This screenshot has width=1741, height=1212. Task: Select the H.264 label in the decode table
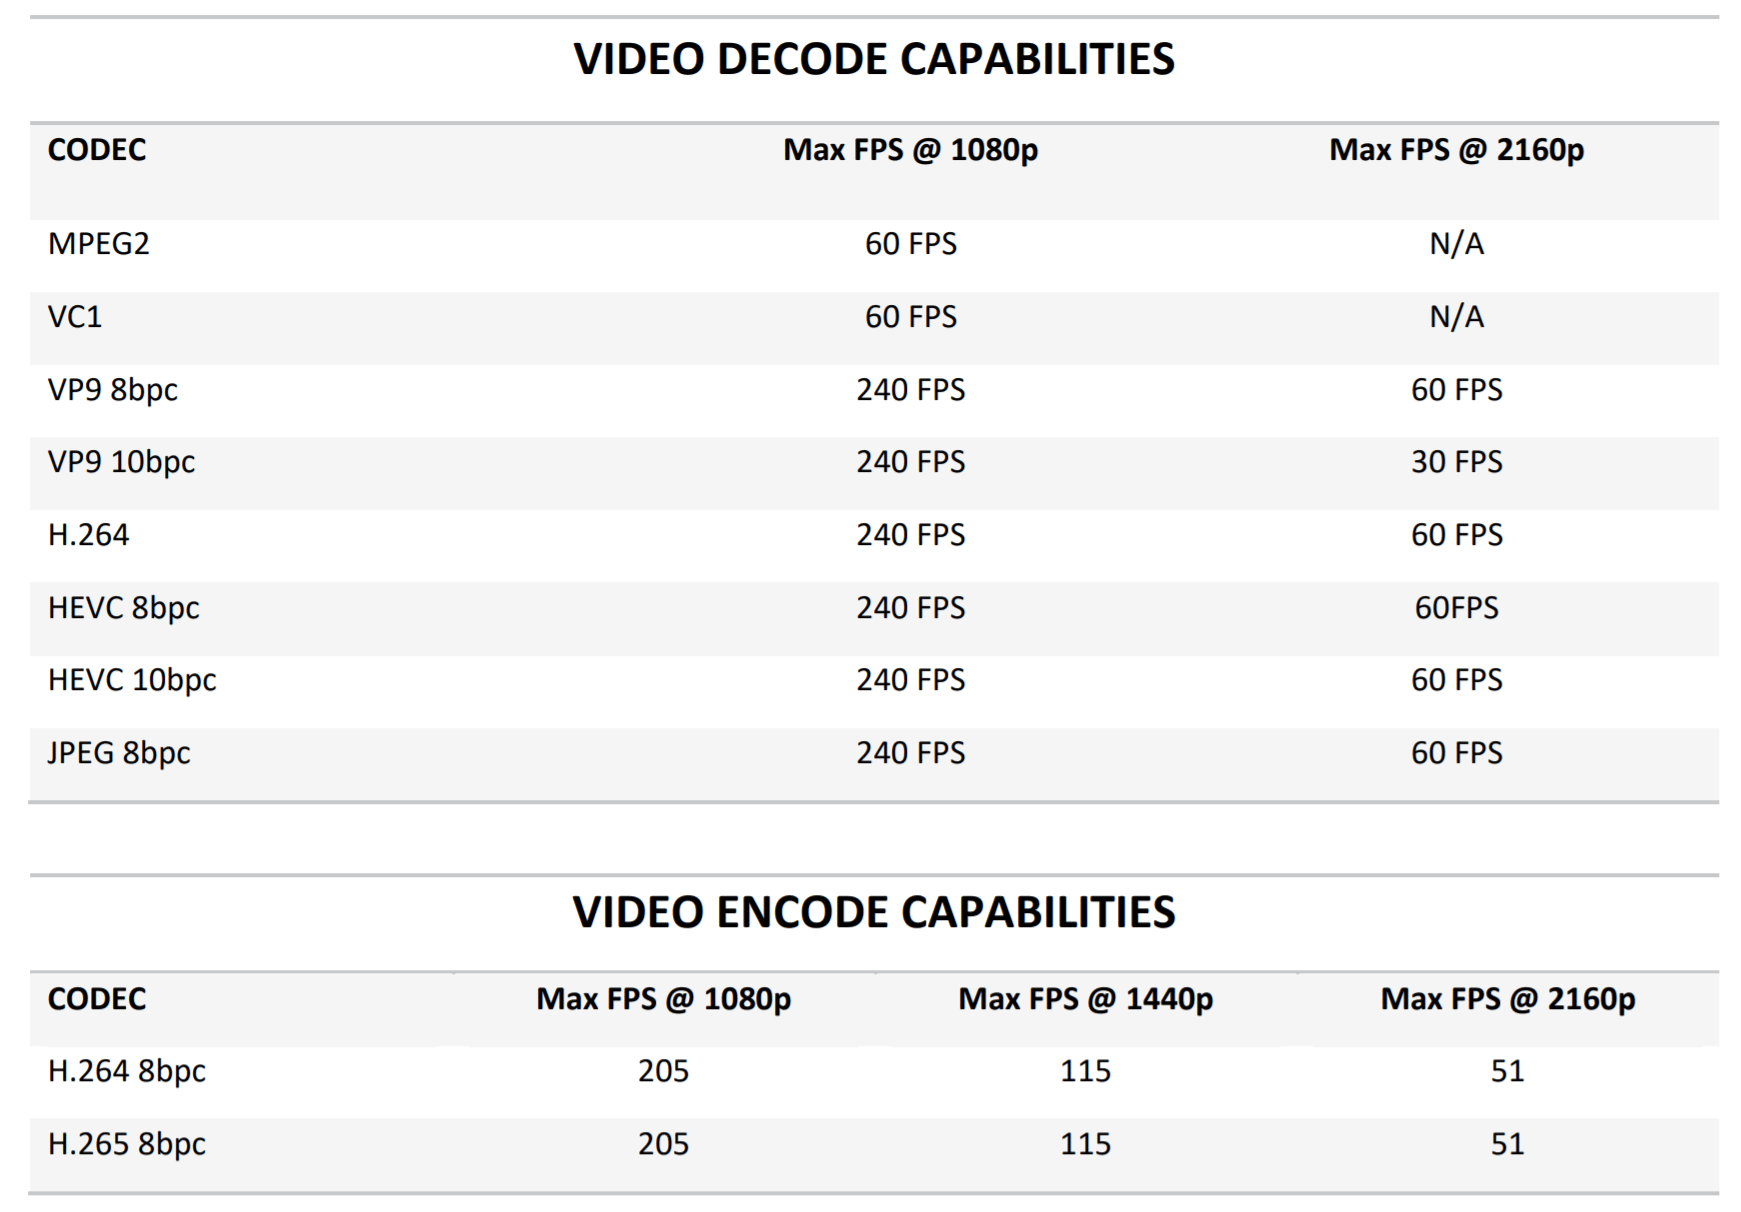pyautogui.click(x=88, y=535)
